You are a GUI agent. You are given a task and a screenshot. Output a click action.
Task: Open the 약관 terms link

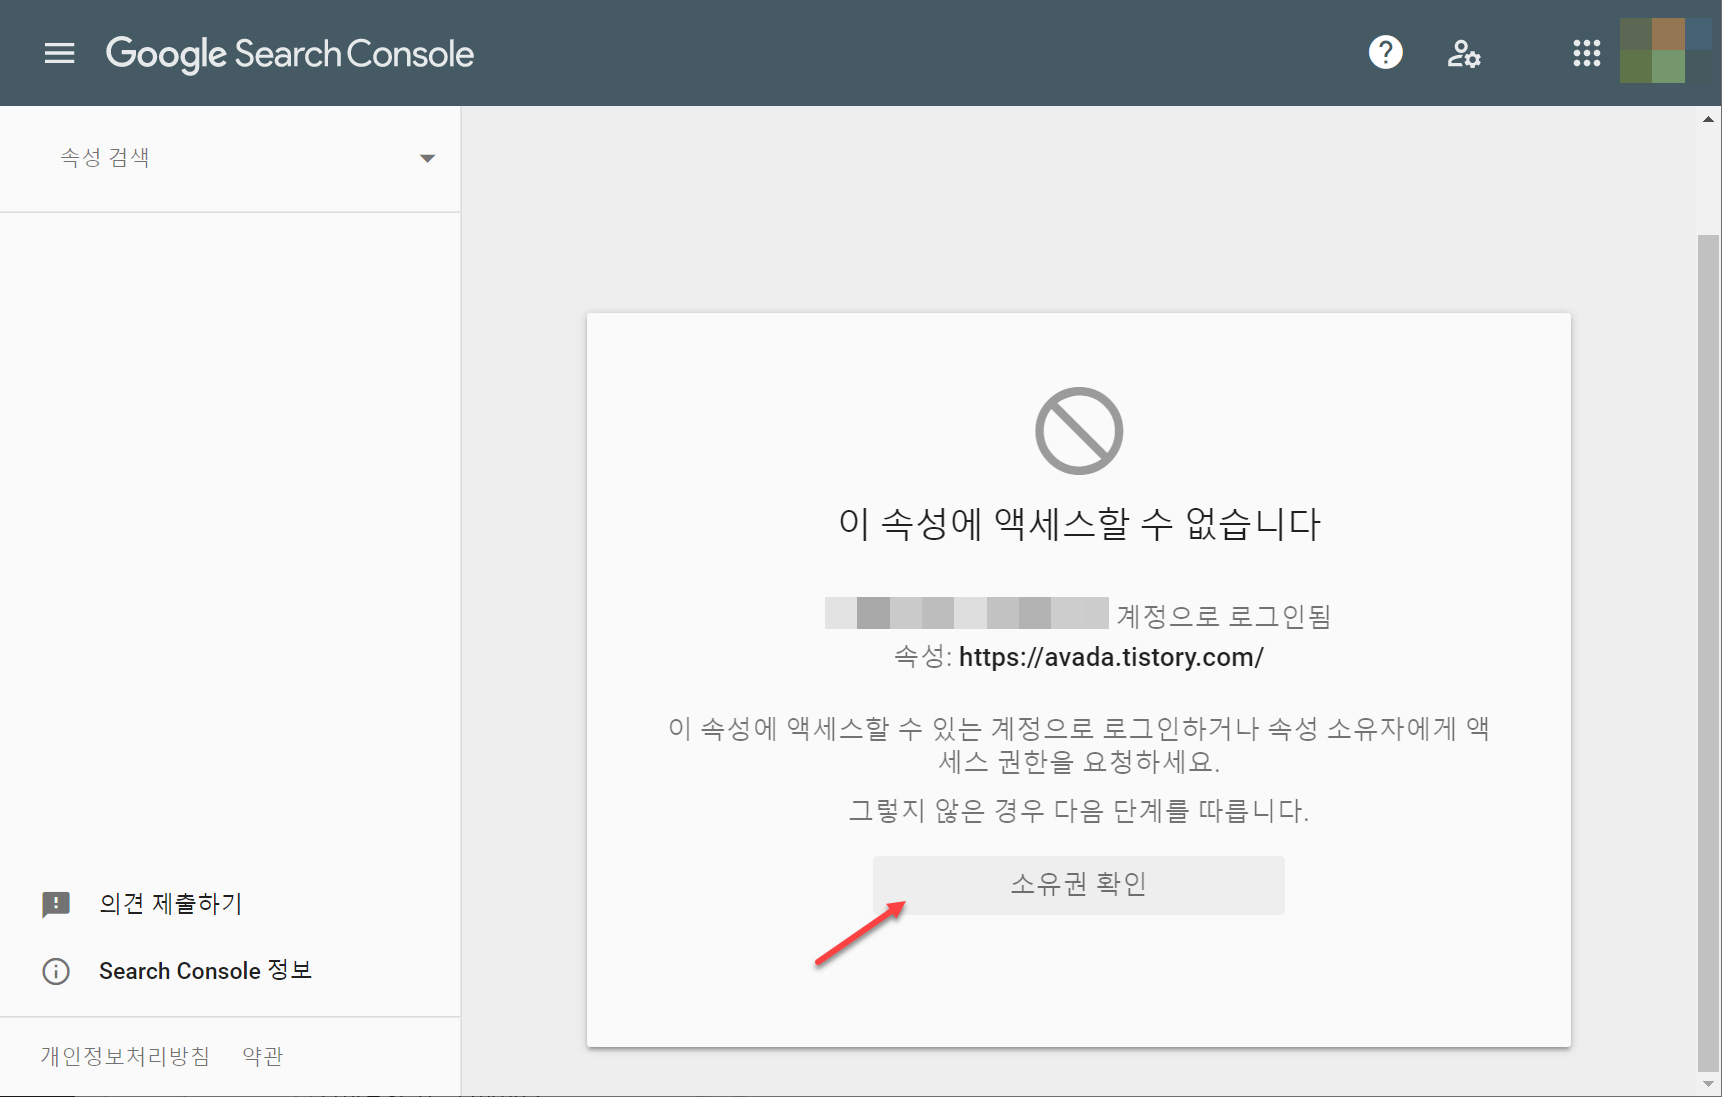[x=261, y=1055]
